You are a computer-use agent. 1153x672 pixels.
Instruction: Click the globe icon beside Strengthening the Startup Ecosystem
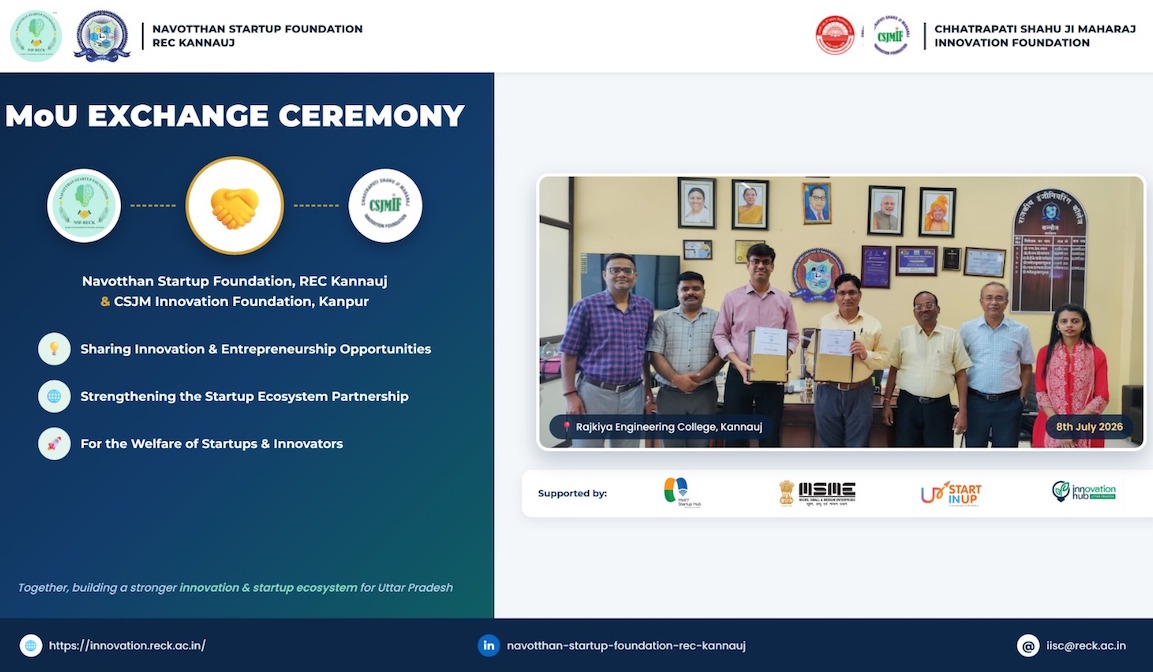tap(54, 396)
